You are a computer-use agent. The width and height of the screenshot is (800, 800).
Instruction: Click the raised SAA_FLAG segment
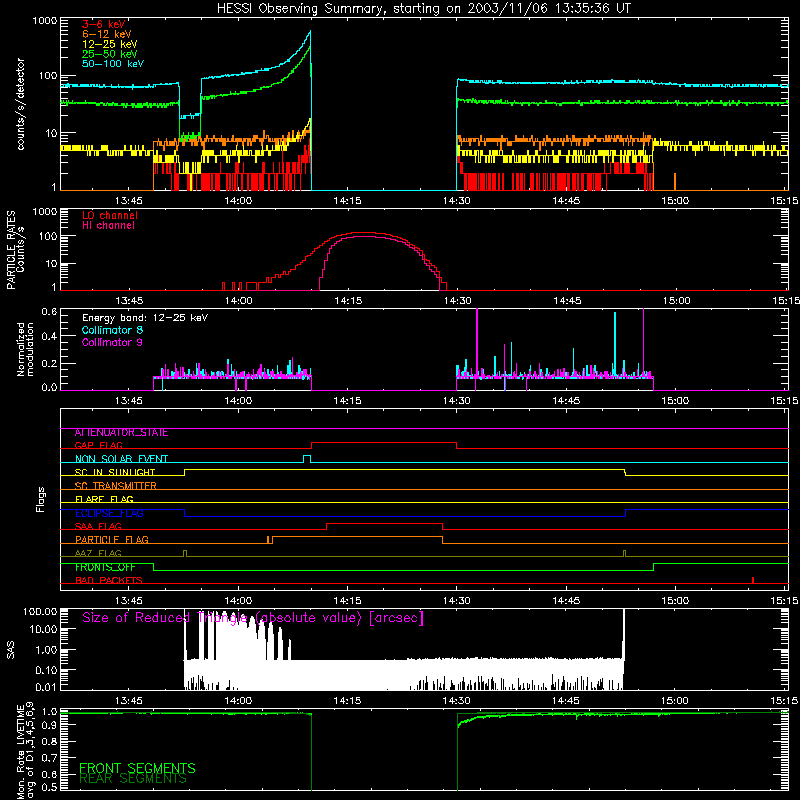point(384,524)
